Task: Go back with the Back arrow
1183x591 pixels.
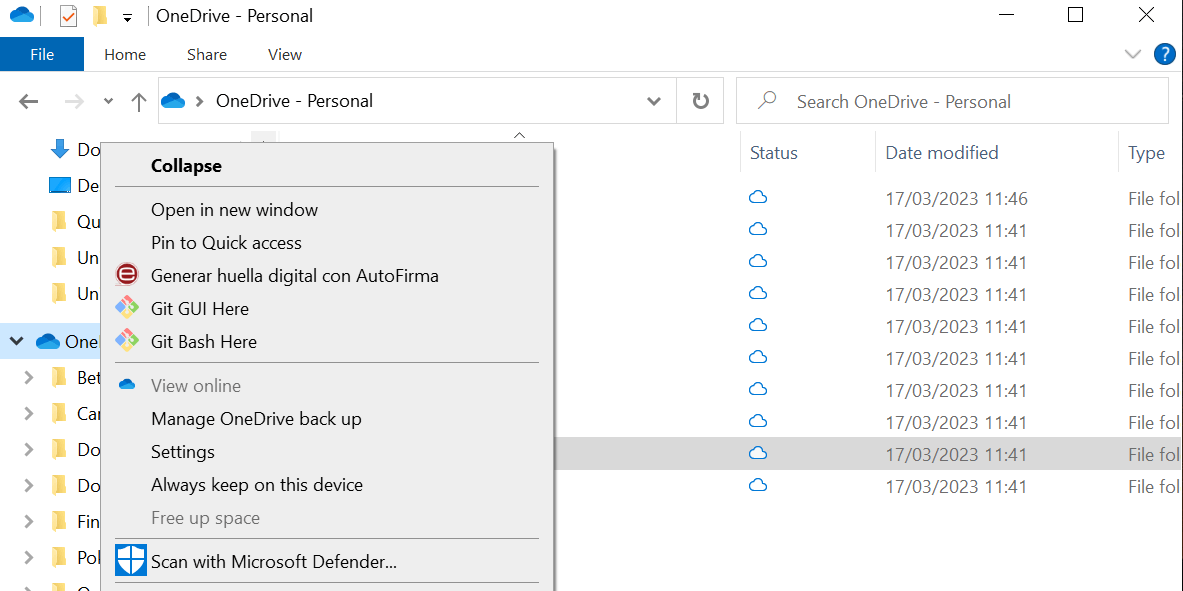Action: point(29,101)
